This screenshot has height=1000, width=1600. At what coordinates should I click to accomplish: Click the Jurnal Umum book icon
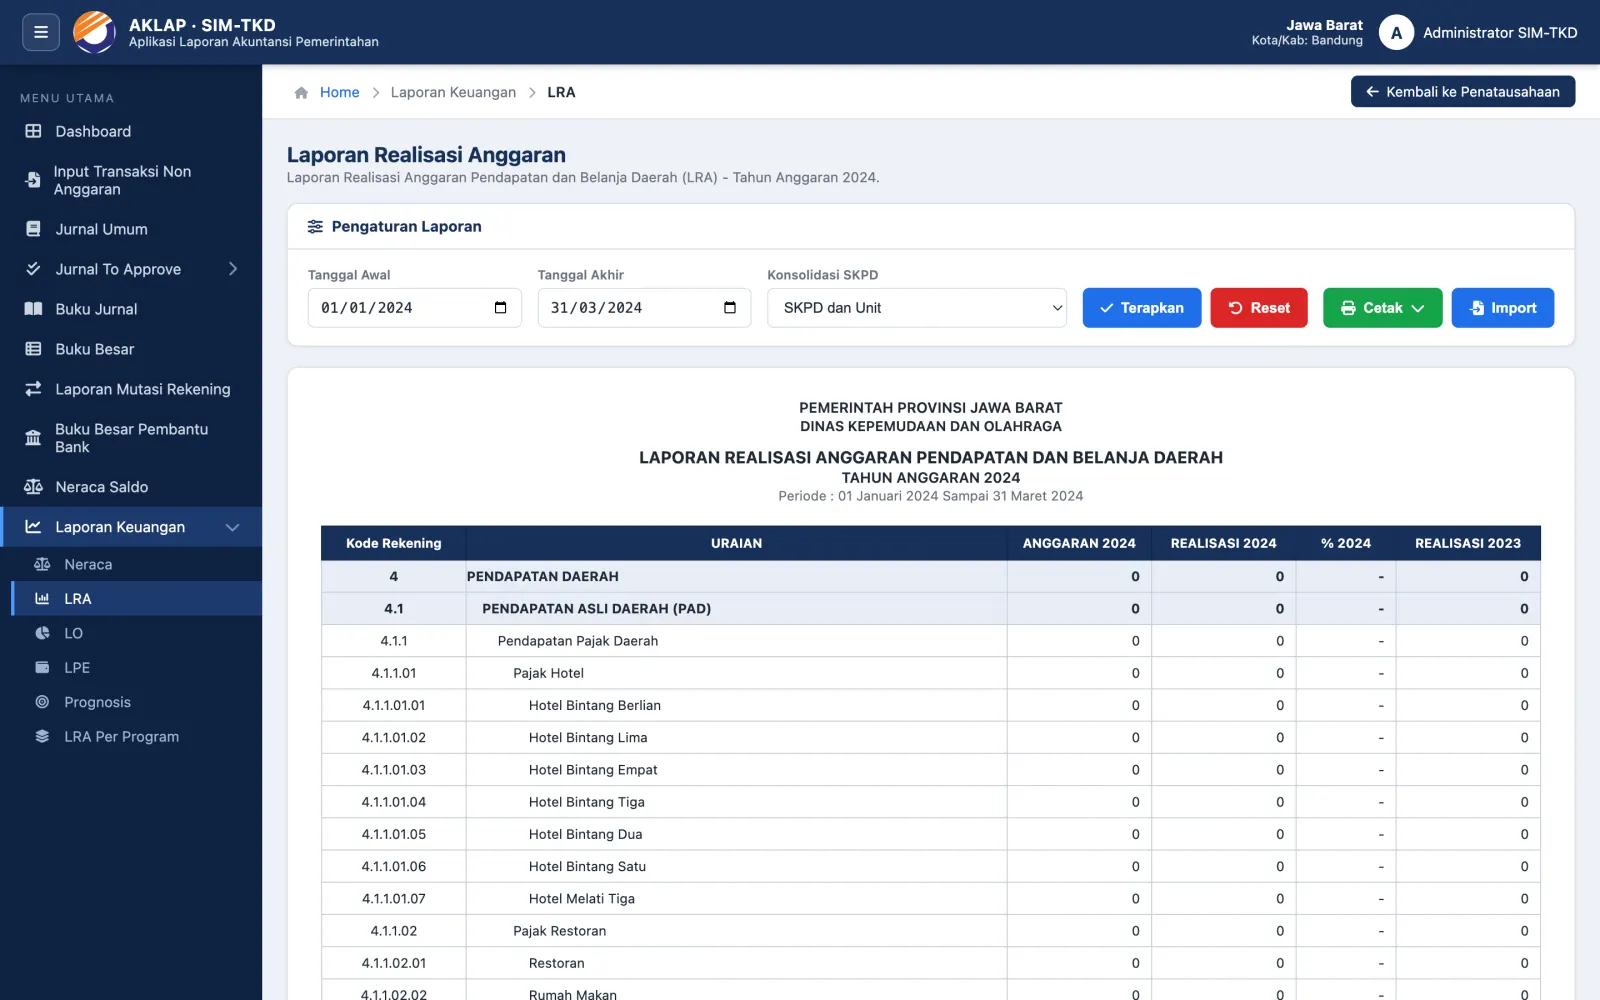33,229
